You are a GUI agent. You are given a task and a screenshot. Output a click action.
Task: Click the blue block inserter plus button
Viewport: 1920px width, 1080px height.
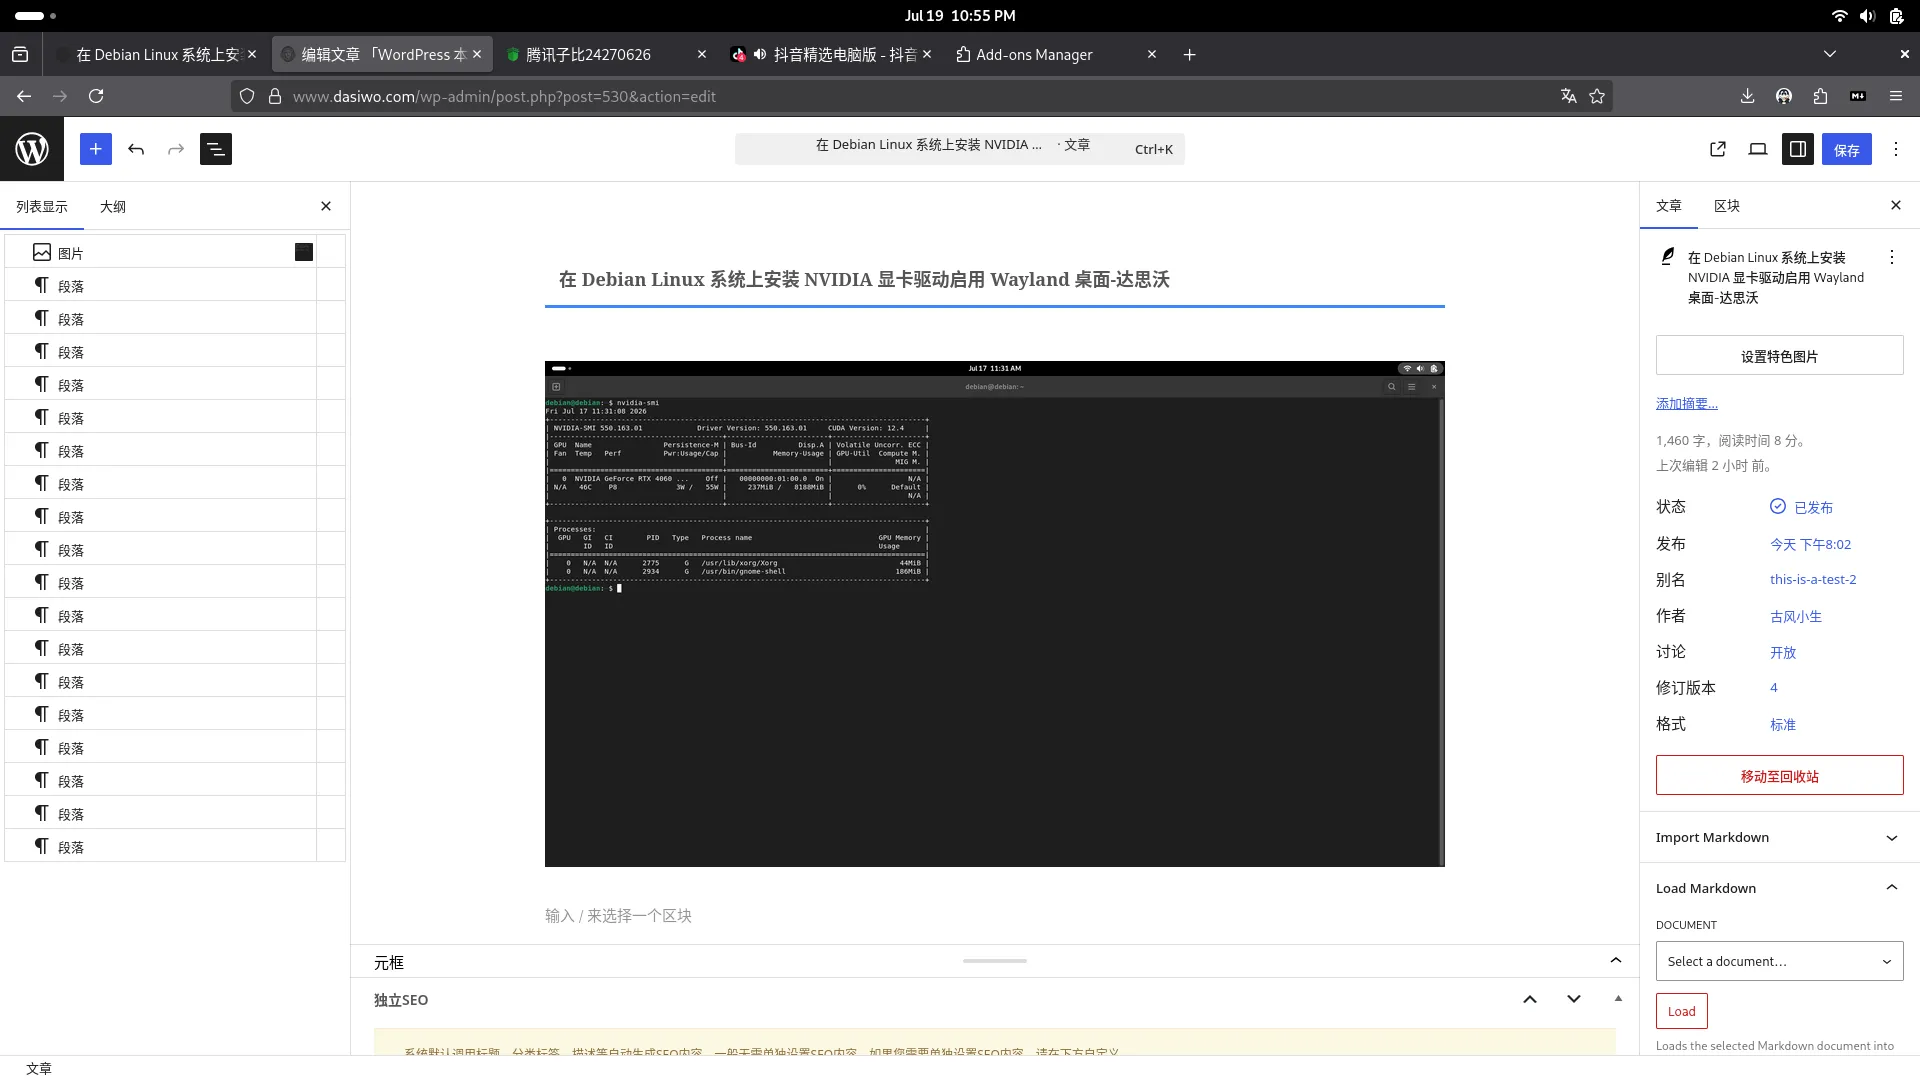coord(96,149)
